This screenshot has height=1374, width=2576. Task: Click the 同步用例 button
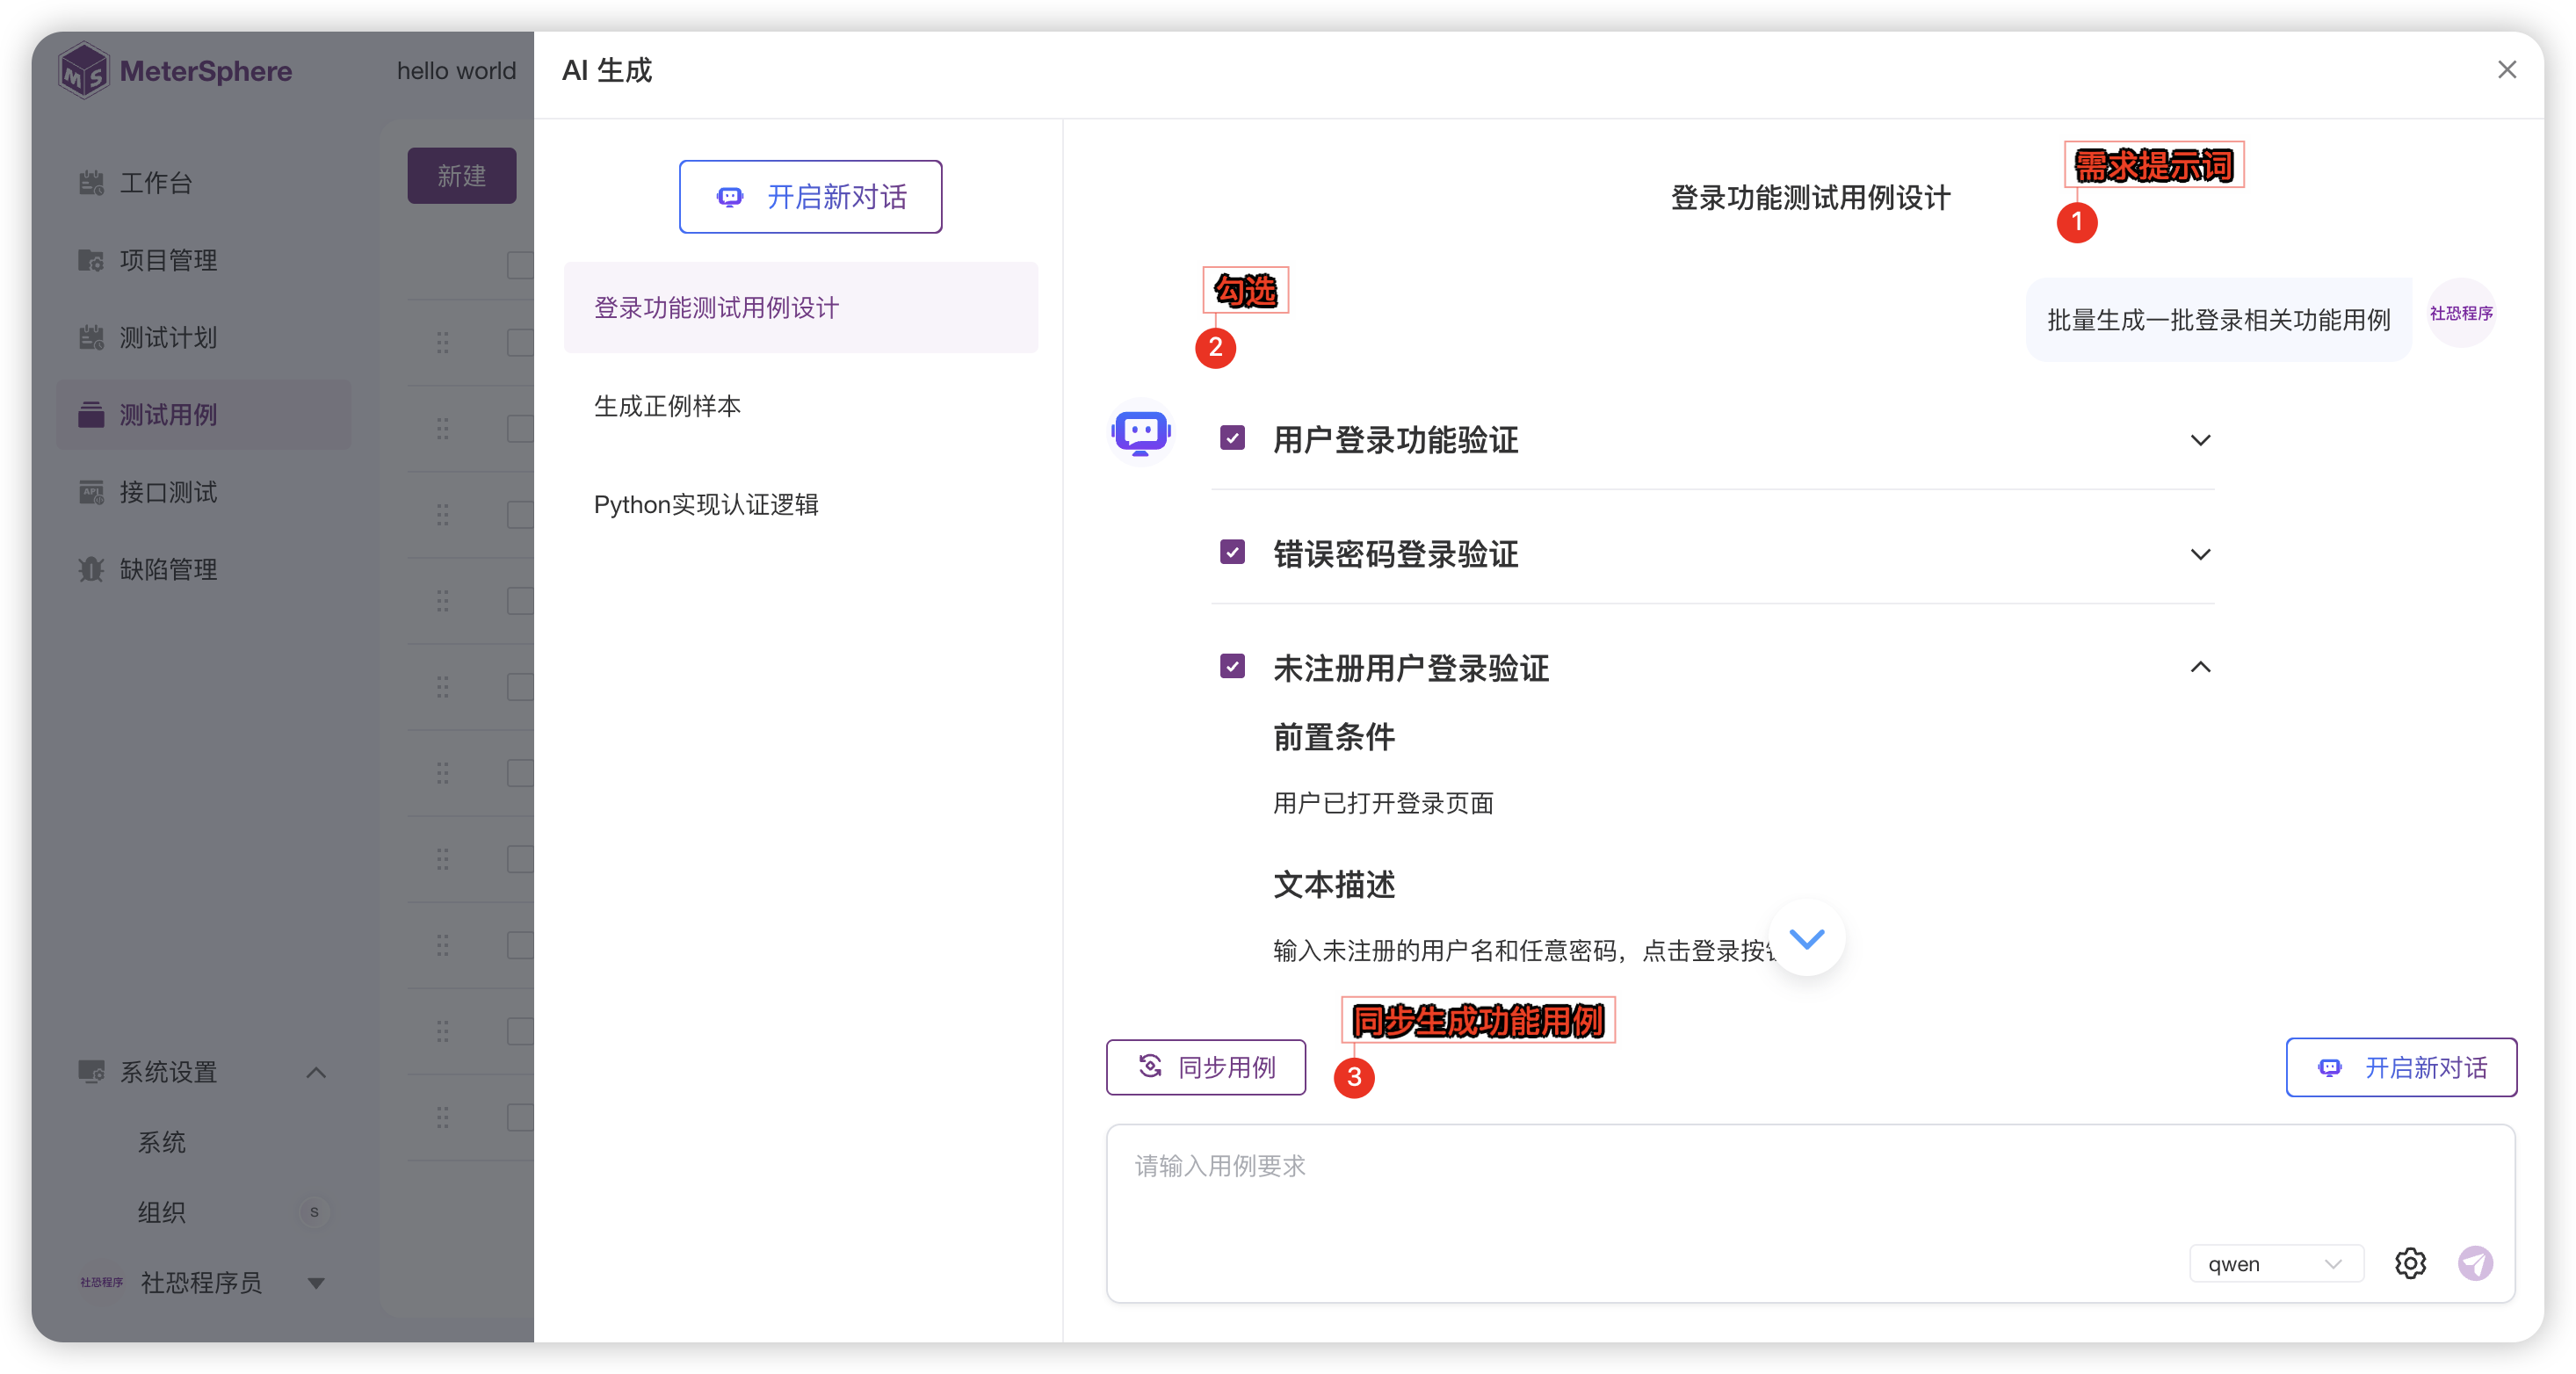point(1205,1067)
